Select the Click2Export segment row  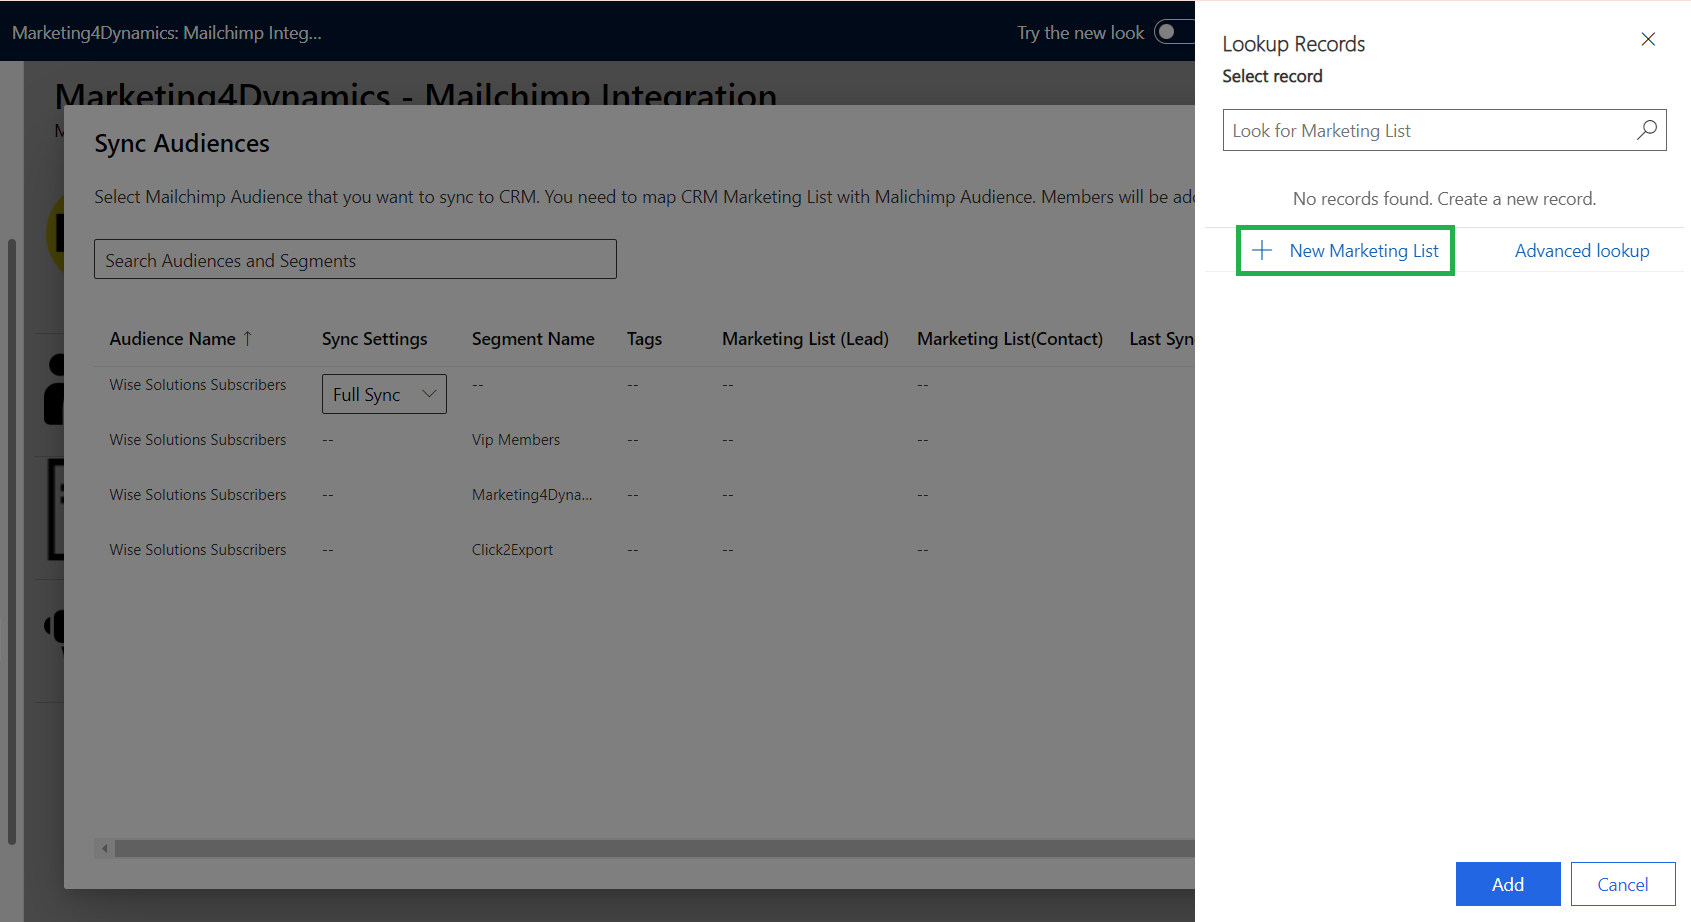tap(512, 550)
